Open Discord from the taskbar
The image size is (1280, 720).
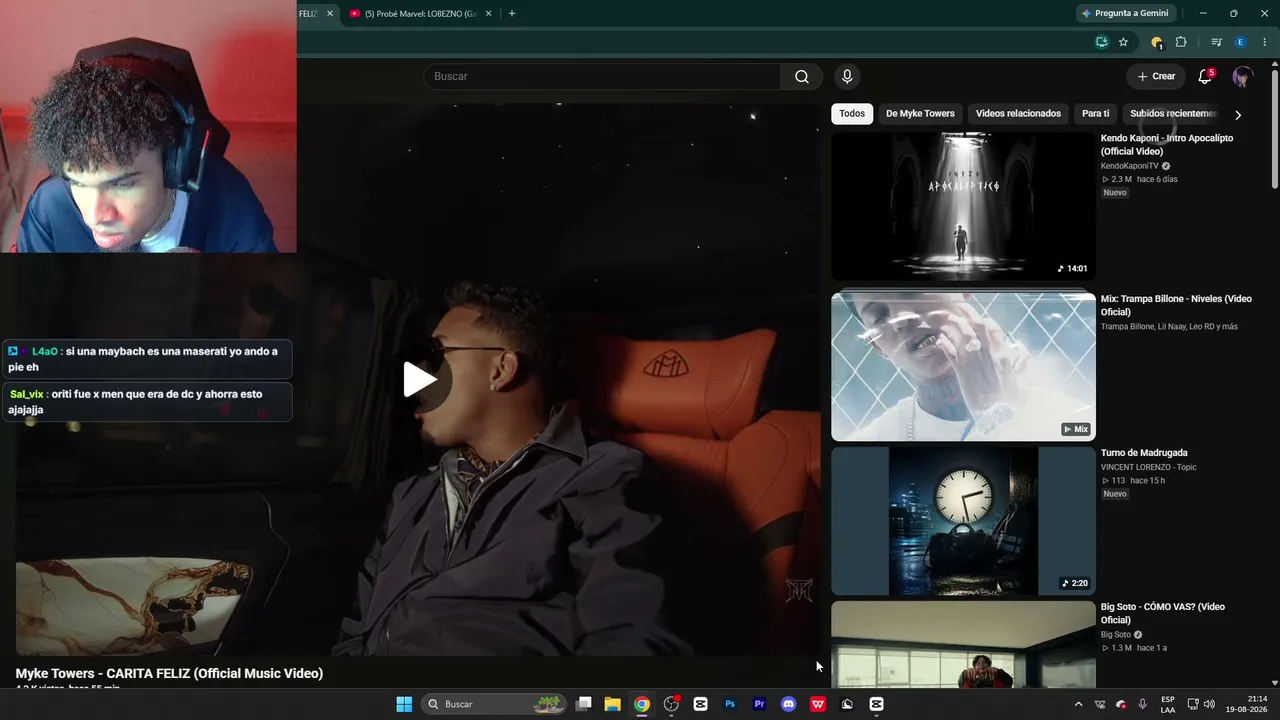pyautogui.click(x=788, y=704)
